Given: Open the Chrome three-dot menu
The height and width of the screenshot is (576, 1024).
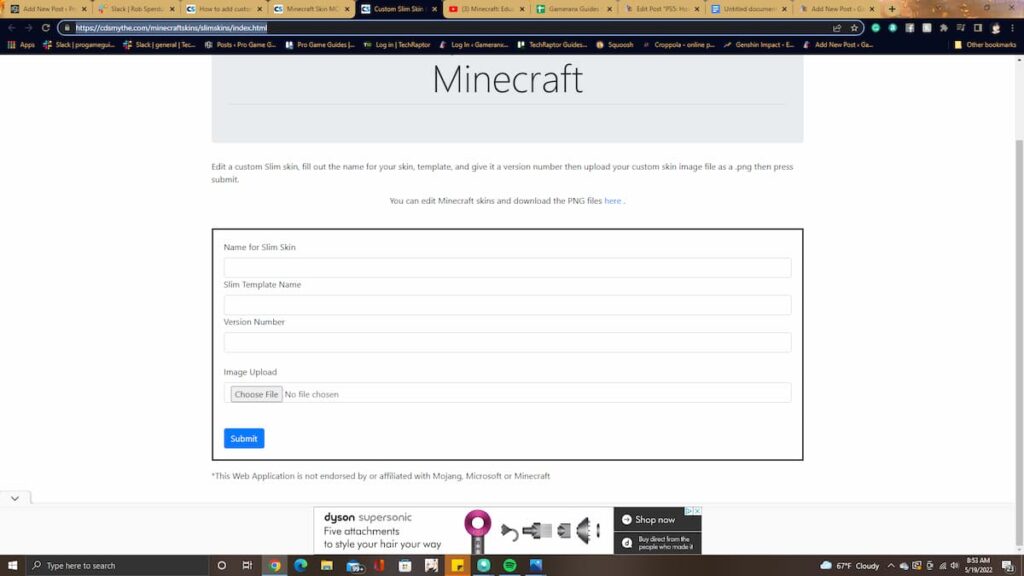Looking at the screenshot, I should tap(1013, 28).
